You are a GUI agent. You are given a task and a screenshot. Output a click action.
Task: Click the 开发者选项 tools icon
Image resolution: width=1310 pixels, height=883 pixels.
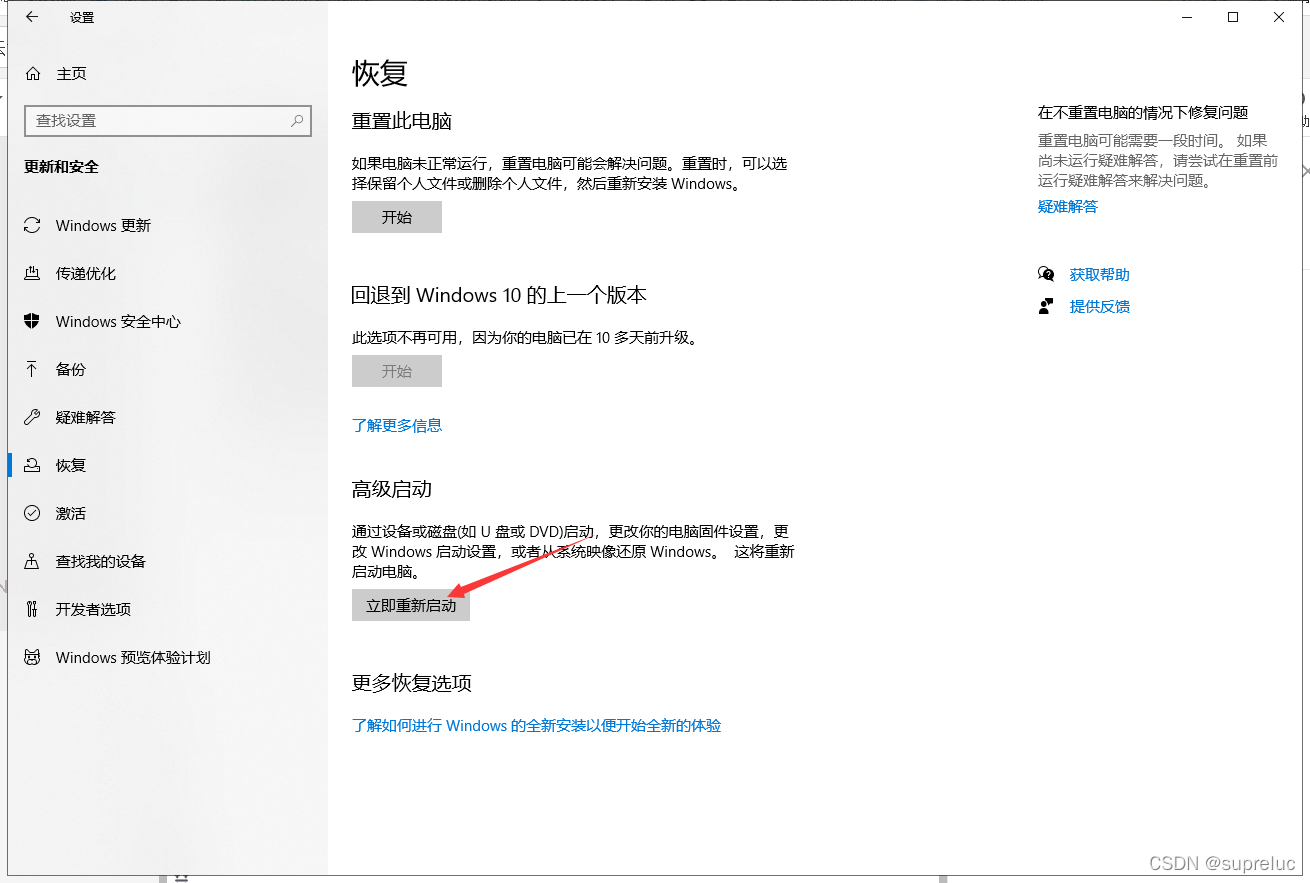(33, 610)
